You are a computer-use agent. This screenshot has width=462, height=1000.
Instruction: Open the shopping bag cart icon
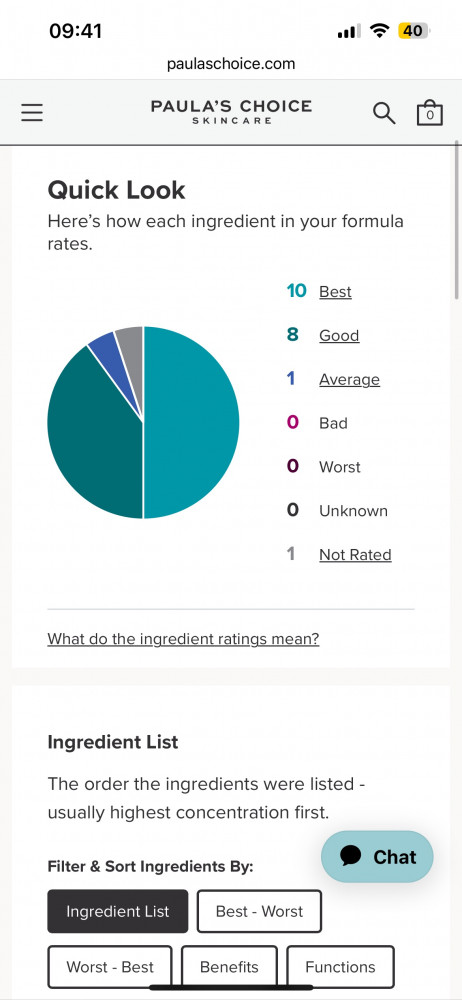pos(429,113)
